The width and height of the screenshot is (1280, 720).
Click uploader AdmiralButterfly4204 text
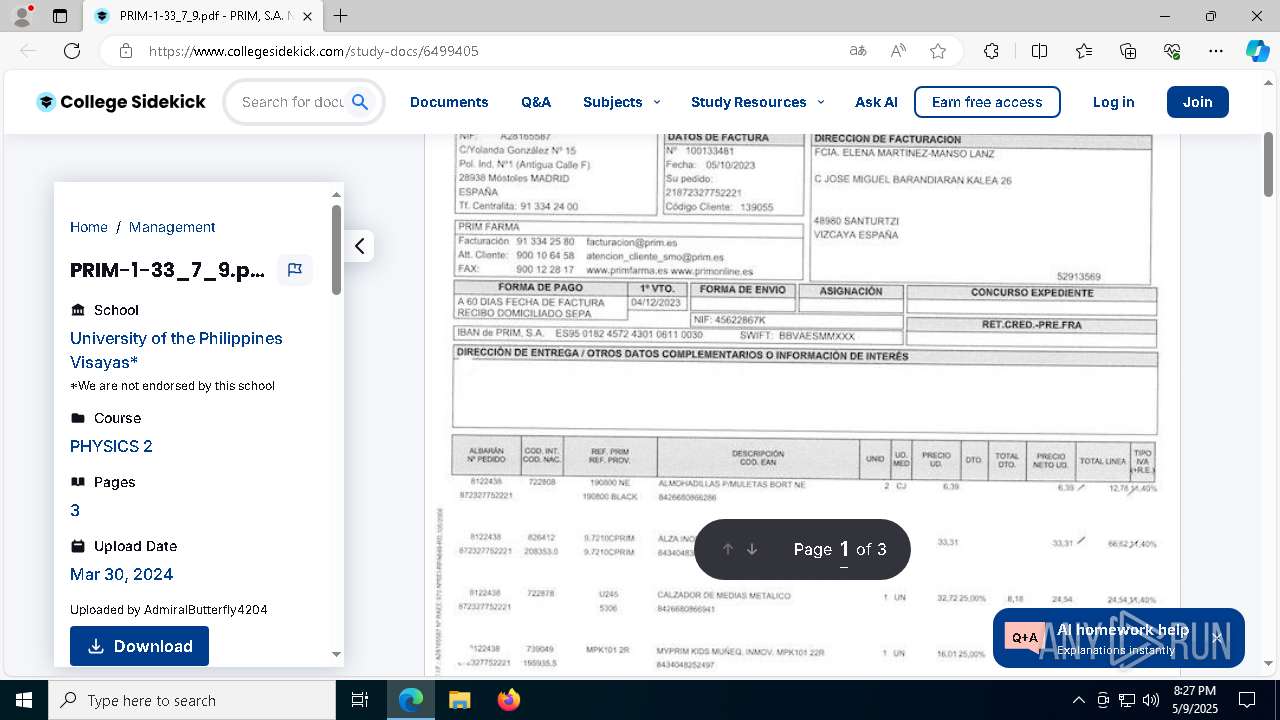coord(205,610)
